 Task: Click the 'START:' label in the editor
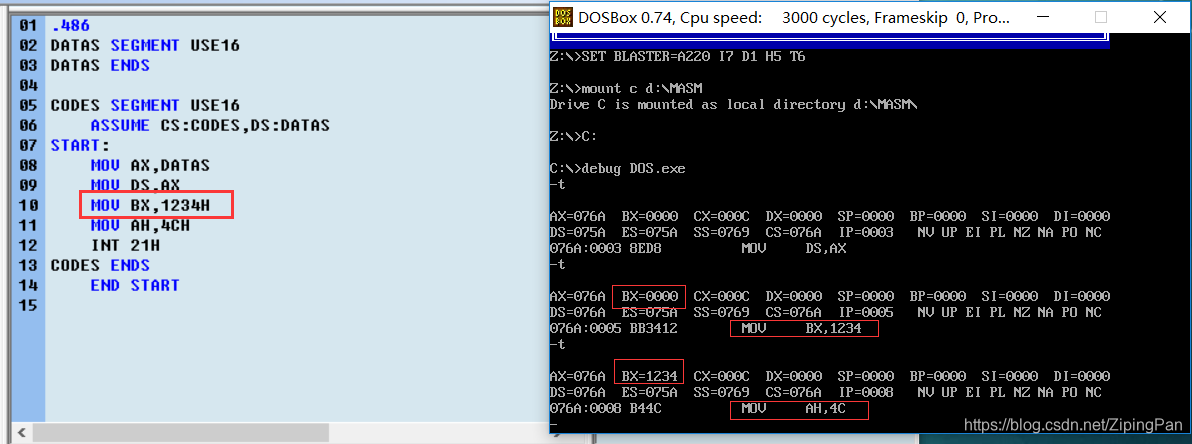pyautogui.click(x=80, y=144)
